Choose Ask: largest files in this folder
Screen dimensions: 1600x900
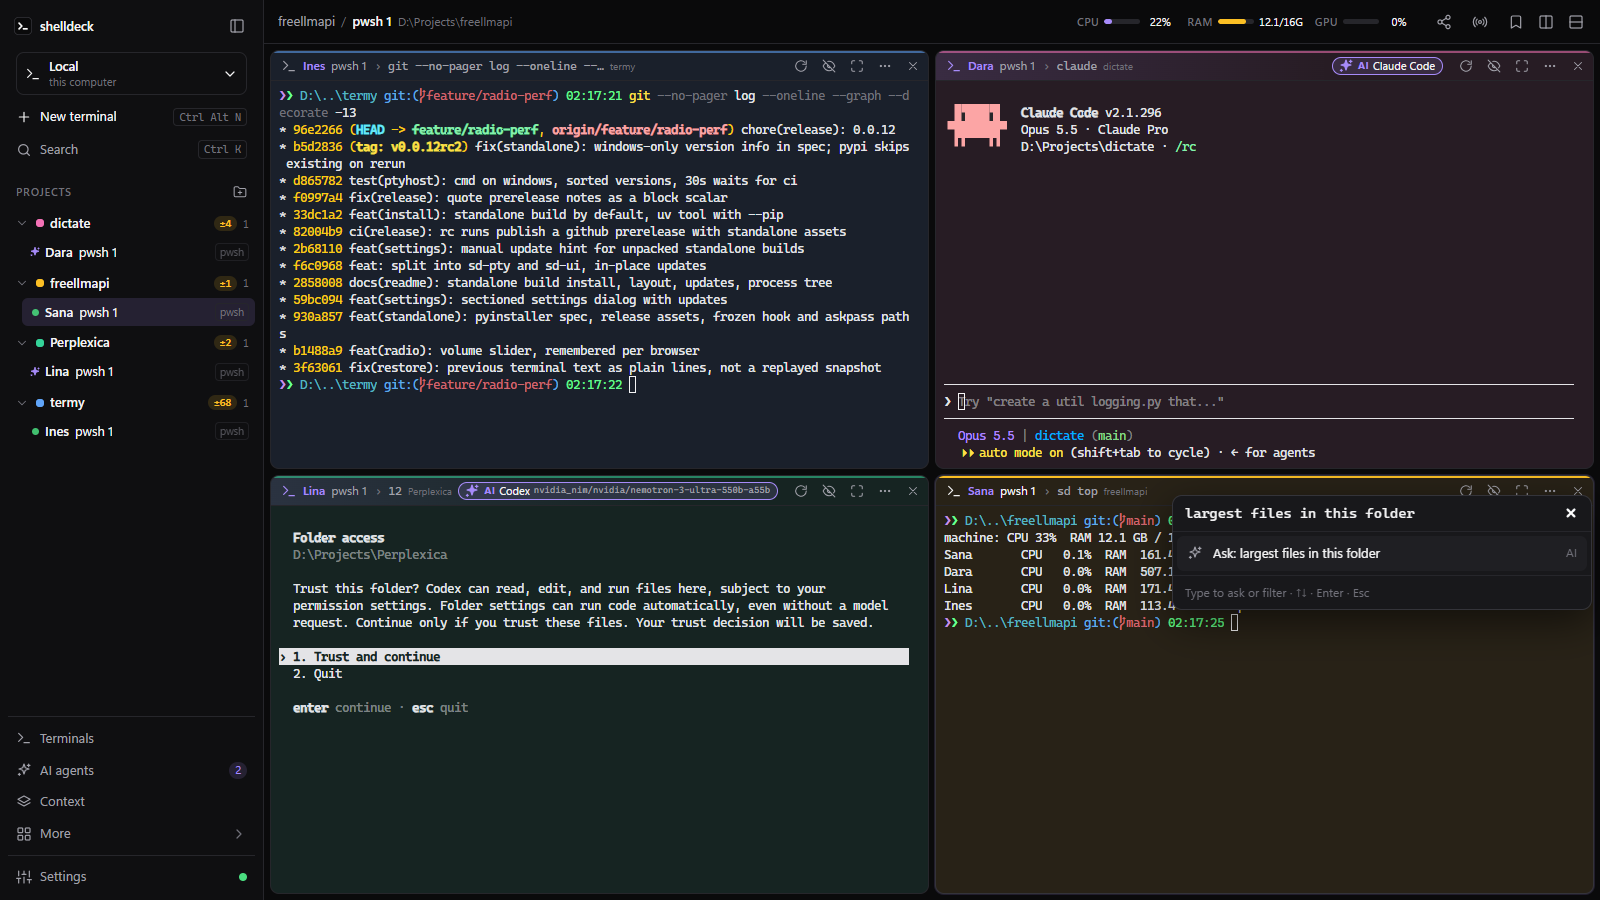click(x=1382, y=553)
